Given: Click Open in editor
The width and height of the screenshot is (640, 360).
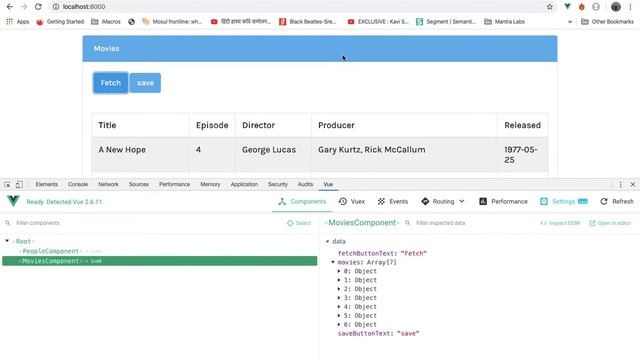Looking at the screenshot, I should coord(610,223).
